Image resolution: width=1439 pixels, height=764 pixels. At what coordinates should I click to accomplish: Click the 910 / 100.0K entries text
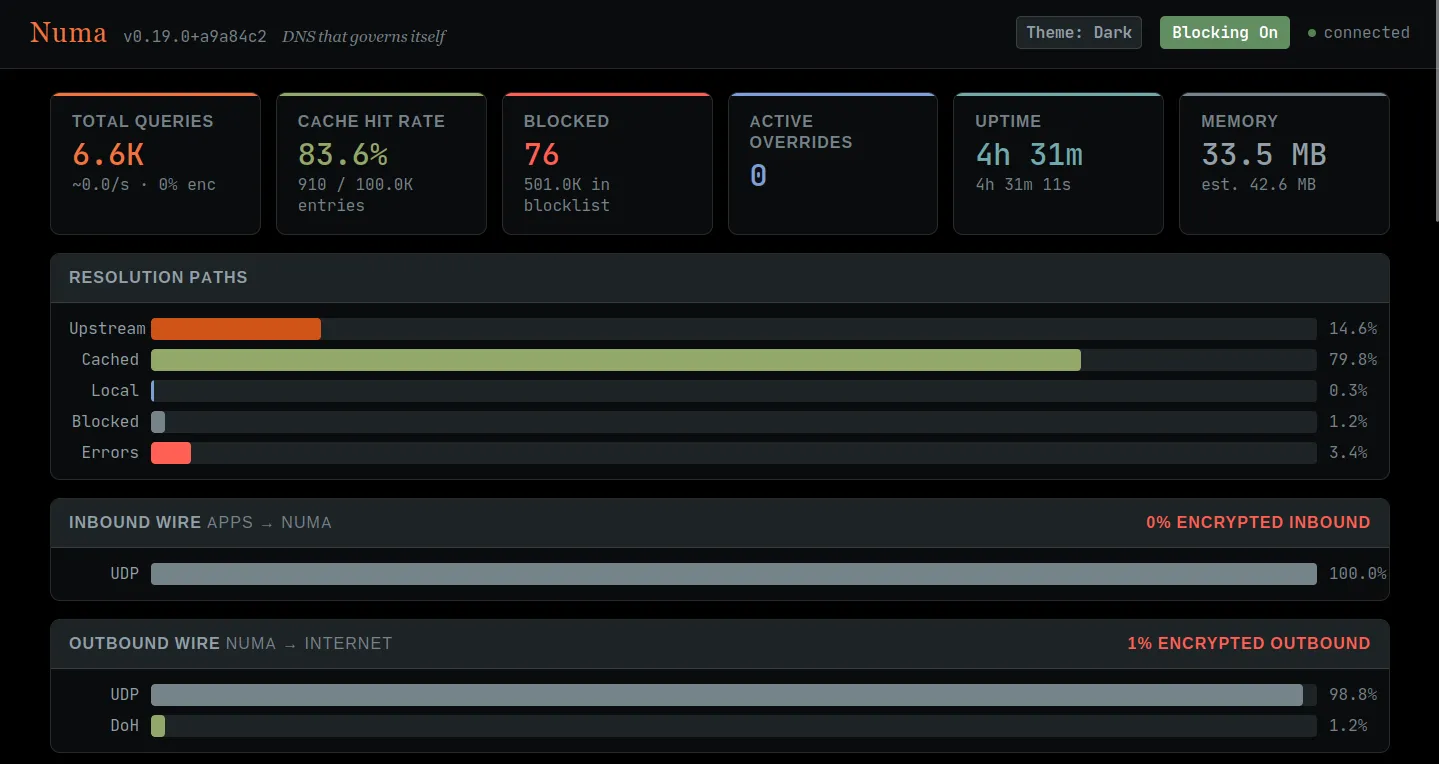click(x=355, y=195)
